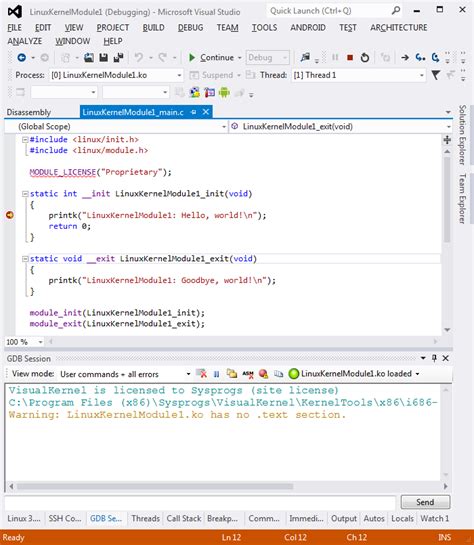Image resolution: width=474 pixels, height=545 pixels.
Task: Switch to the Locals tab
Action: coord(402,518)
